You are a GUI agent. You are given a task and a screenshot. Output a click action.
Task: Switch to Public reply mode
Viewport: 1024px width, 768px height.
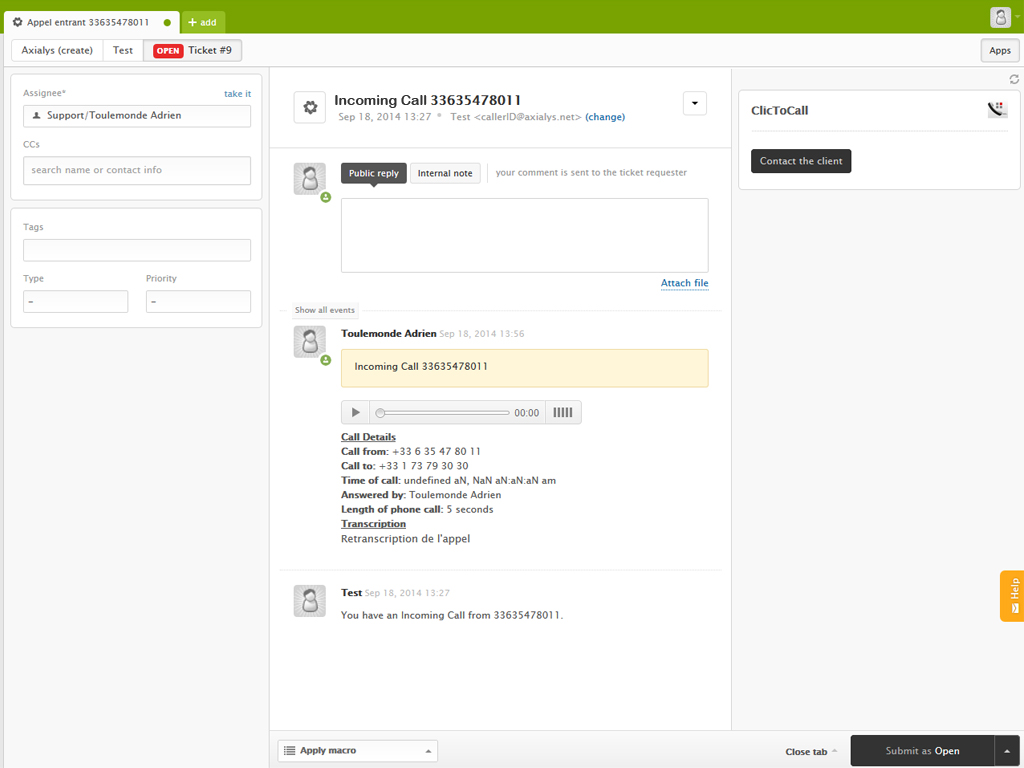pyautogui.click(x=373, y=173)
